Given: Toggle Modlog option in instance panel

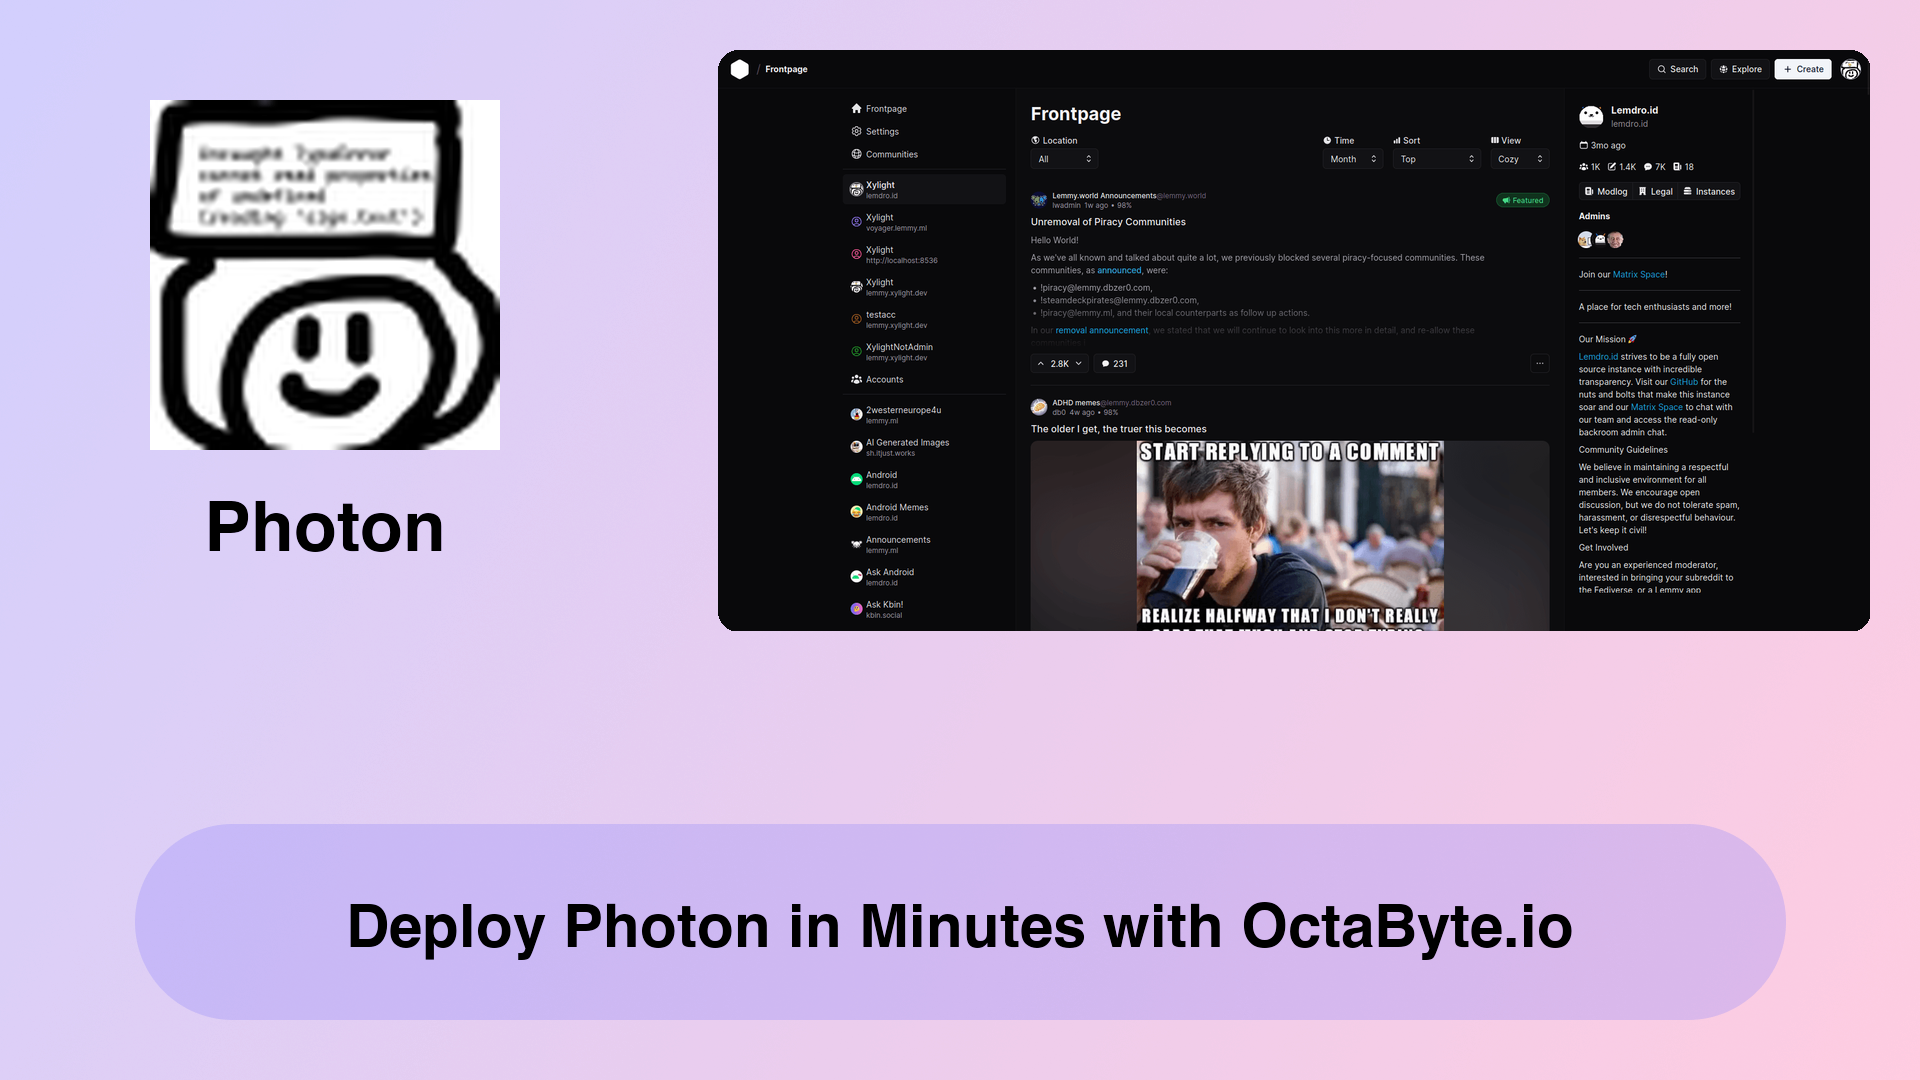Looking at the screenshot, I should (1605, 191).
